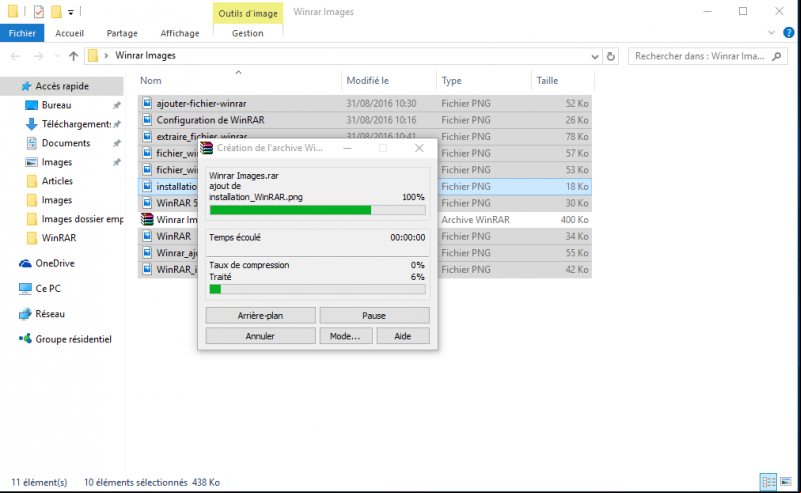Click the Téléchargements download arrow icon
801x493 pixels.
pos(31,124)
